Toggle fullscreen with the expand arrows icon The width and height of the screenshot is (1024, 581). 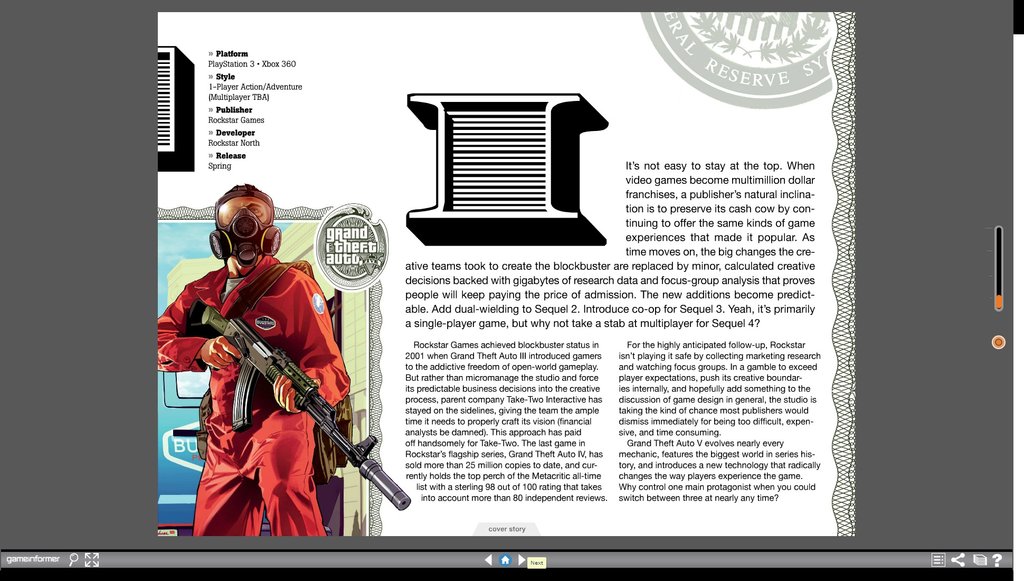coord(92,560)
